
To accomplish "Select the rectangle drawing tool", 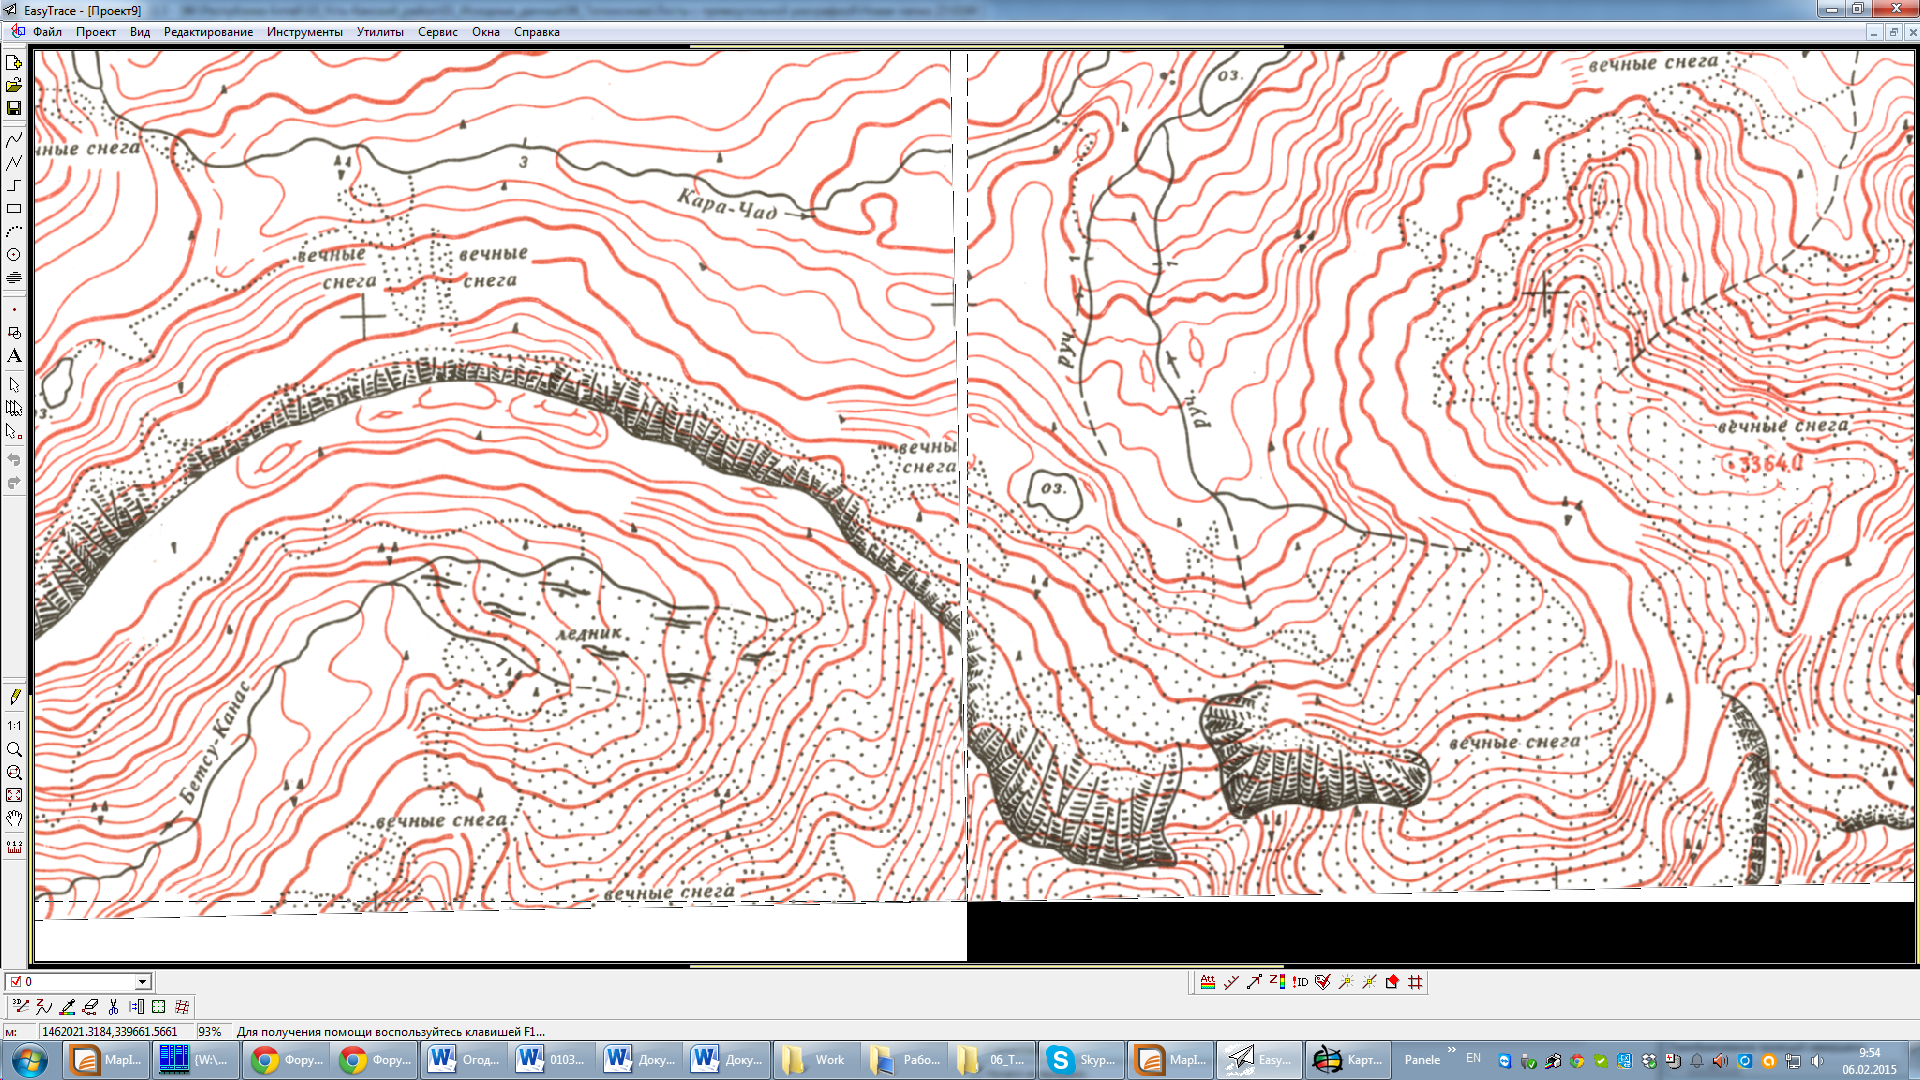I will pos(14,209).
